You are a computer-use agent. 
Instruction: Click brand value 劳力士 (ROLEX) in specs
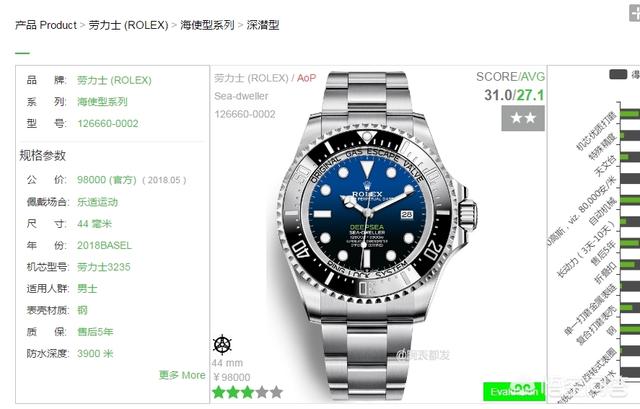114,80
